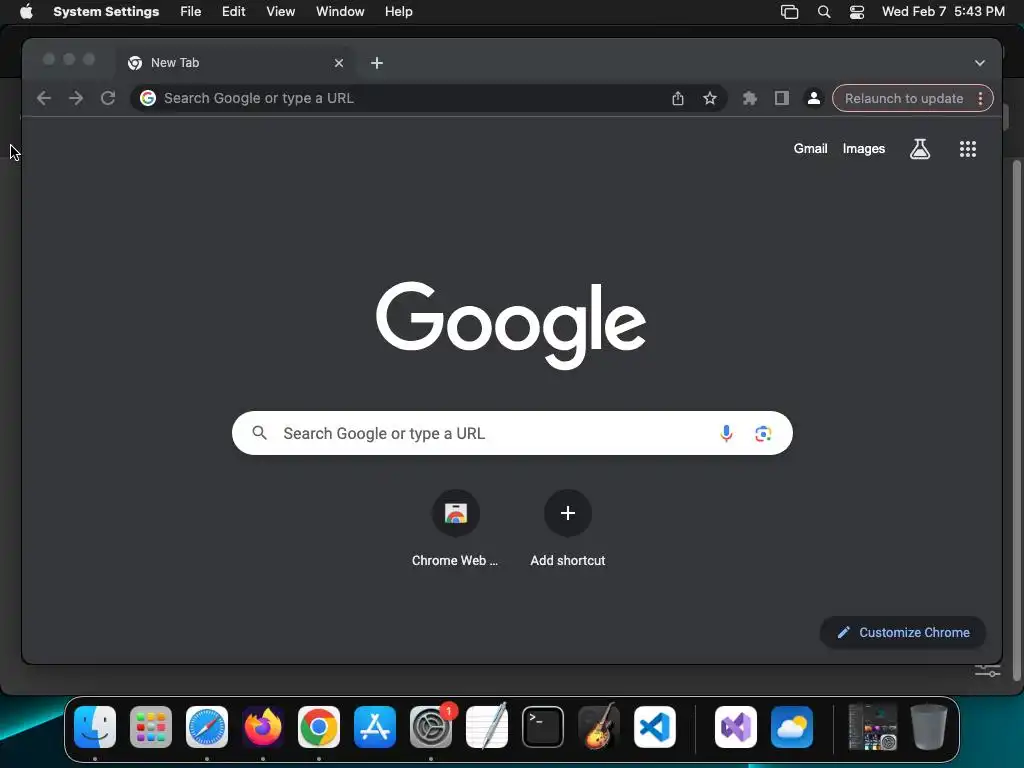Open the cloud weather app in Dock
The width and height of the screenshot is (1024, 768).
coord(792,727)
